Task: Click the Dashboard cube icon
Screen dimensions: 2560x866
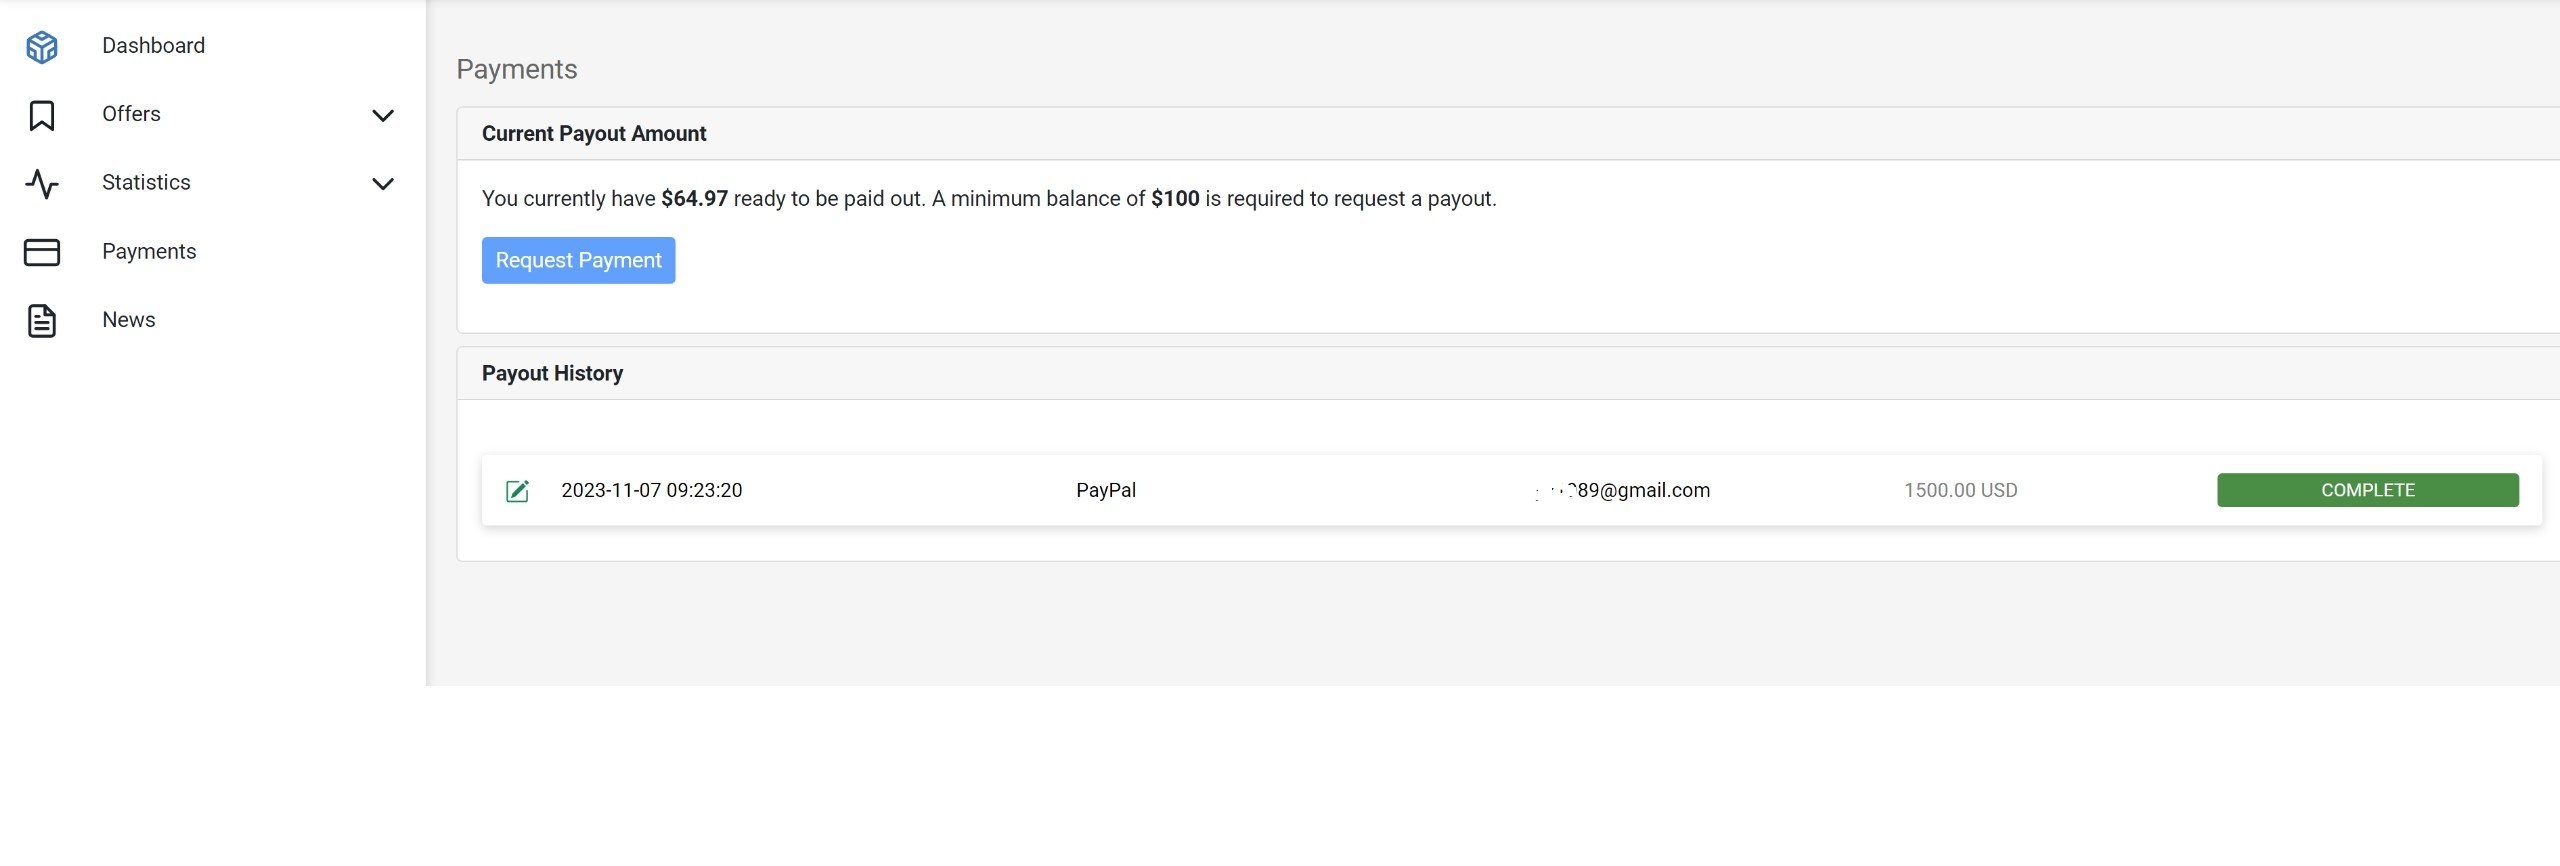Action: [x=42, y=46]
